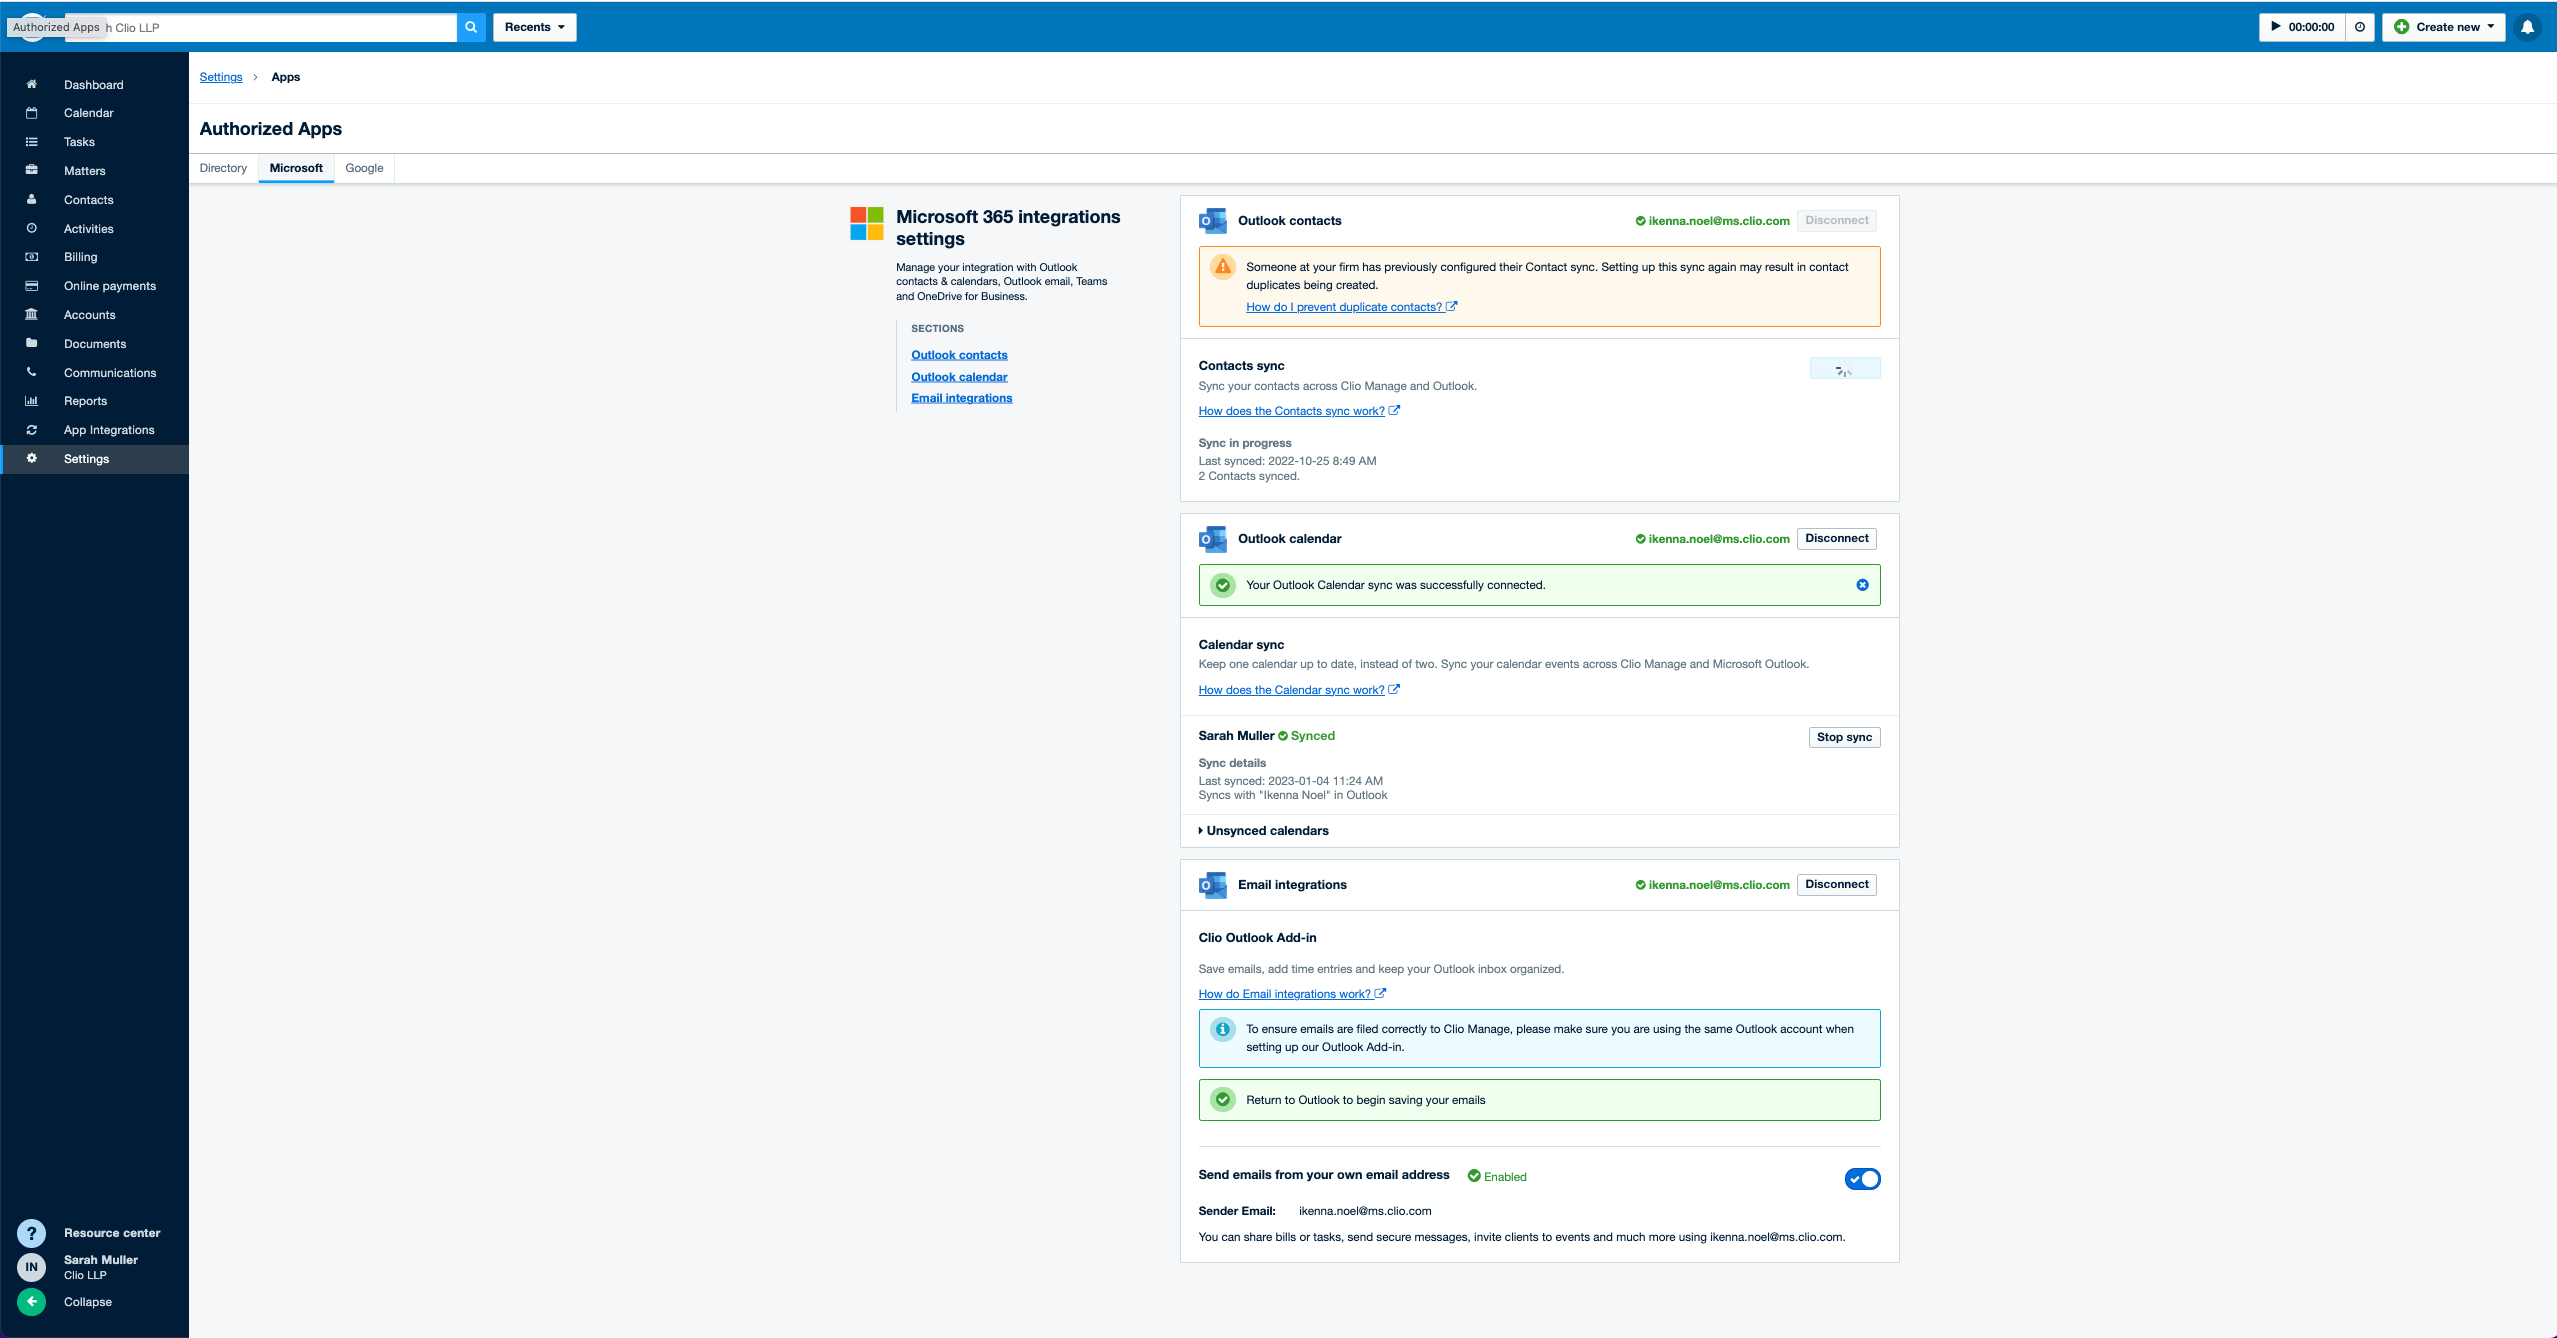Click the Contacts sync loading toggle
2557x1338 pixels.
pyautogui.click(x=1844, y=369)
